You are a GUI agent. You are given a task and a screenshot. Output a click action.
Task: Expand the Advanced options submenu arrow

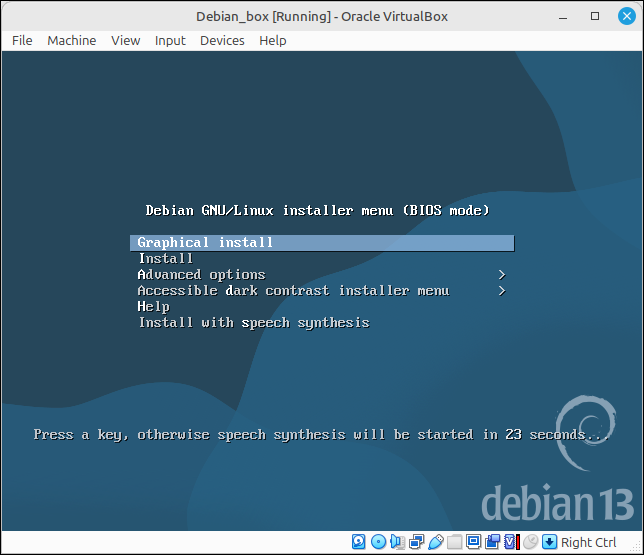tap(501, 274)
